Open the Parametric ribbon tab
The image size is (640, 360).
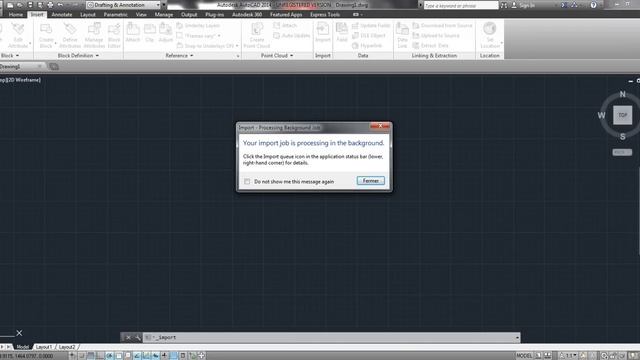116,14
